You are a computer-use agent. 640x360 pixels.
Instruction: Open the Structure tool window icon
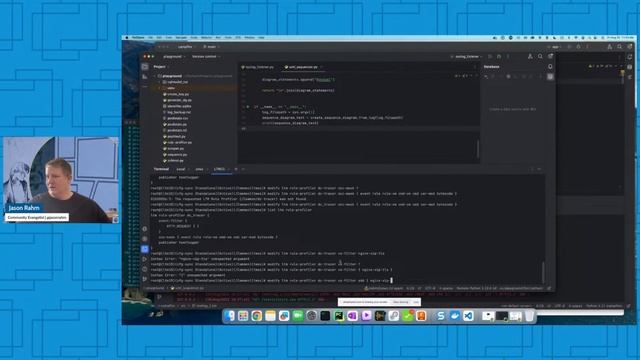[145, 76]
